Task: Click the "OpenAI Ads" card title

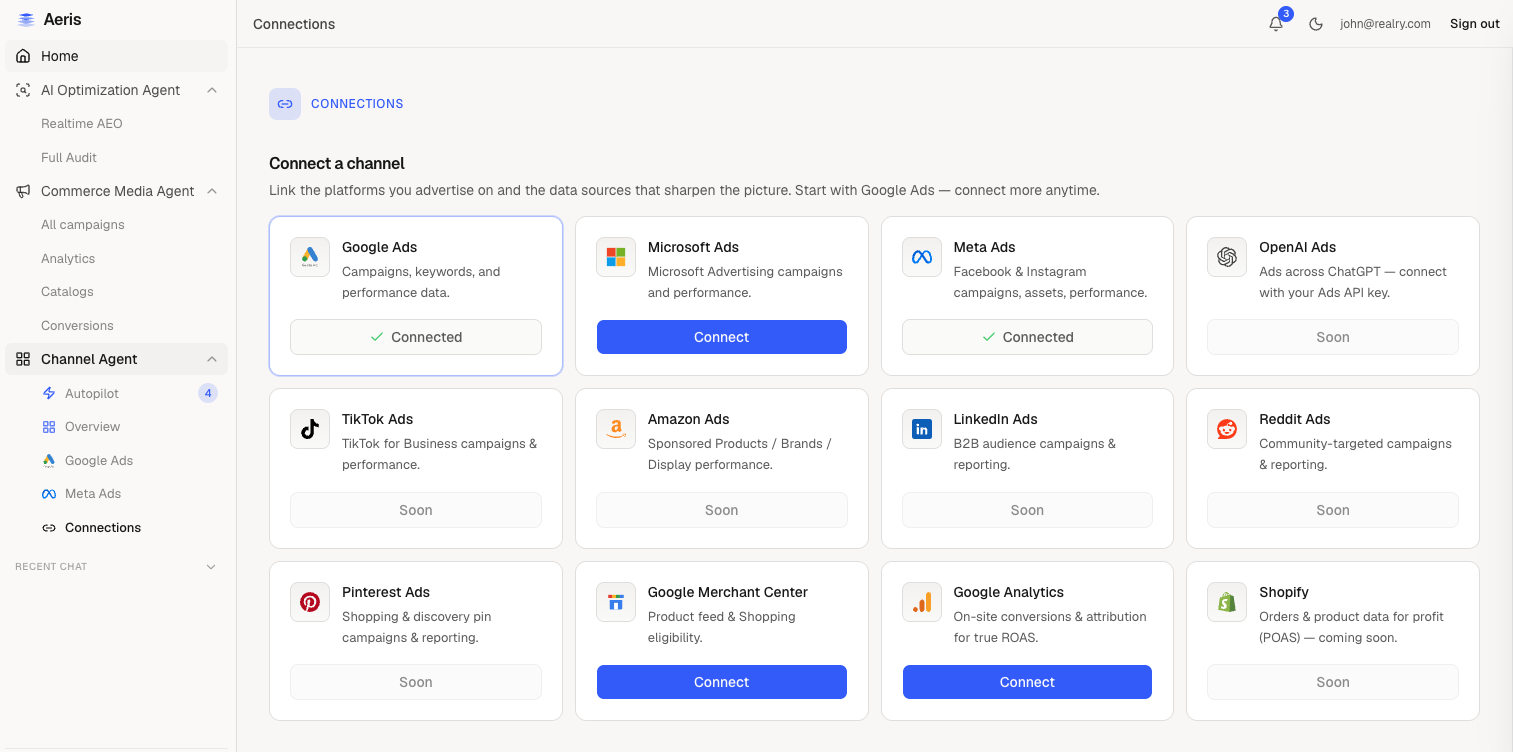Action: 1298,247
